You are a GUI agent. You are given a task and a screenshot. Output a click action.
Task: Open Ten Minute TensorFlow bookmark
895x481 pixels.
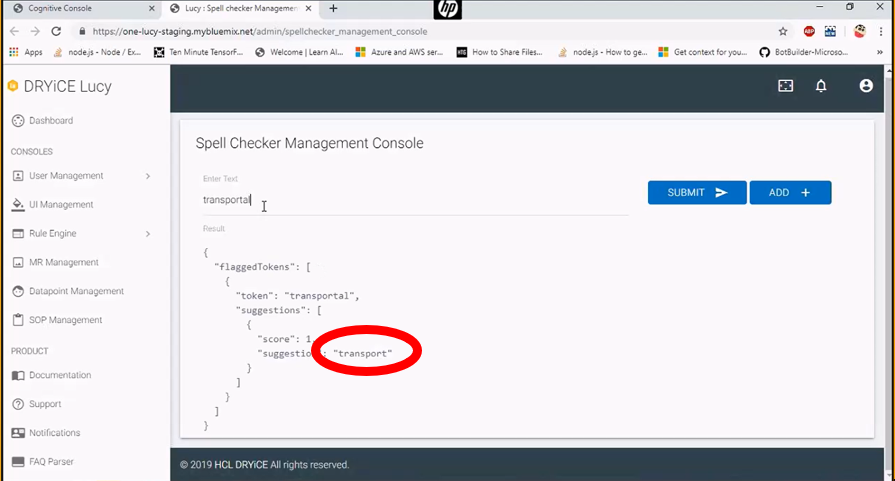coord(199,52)
